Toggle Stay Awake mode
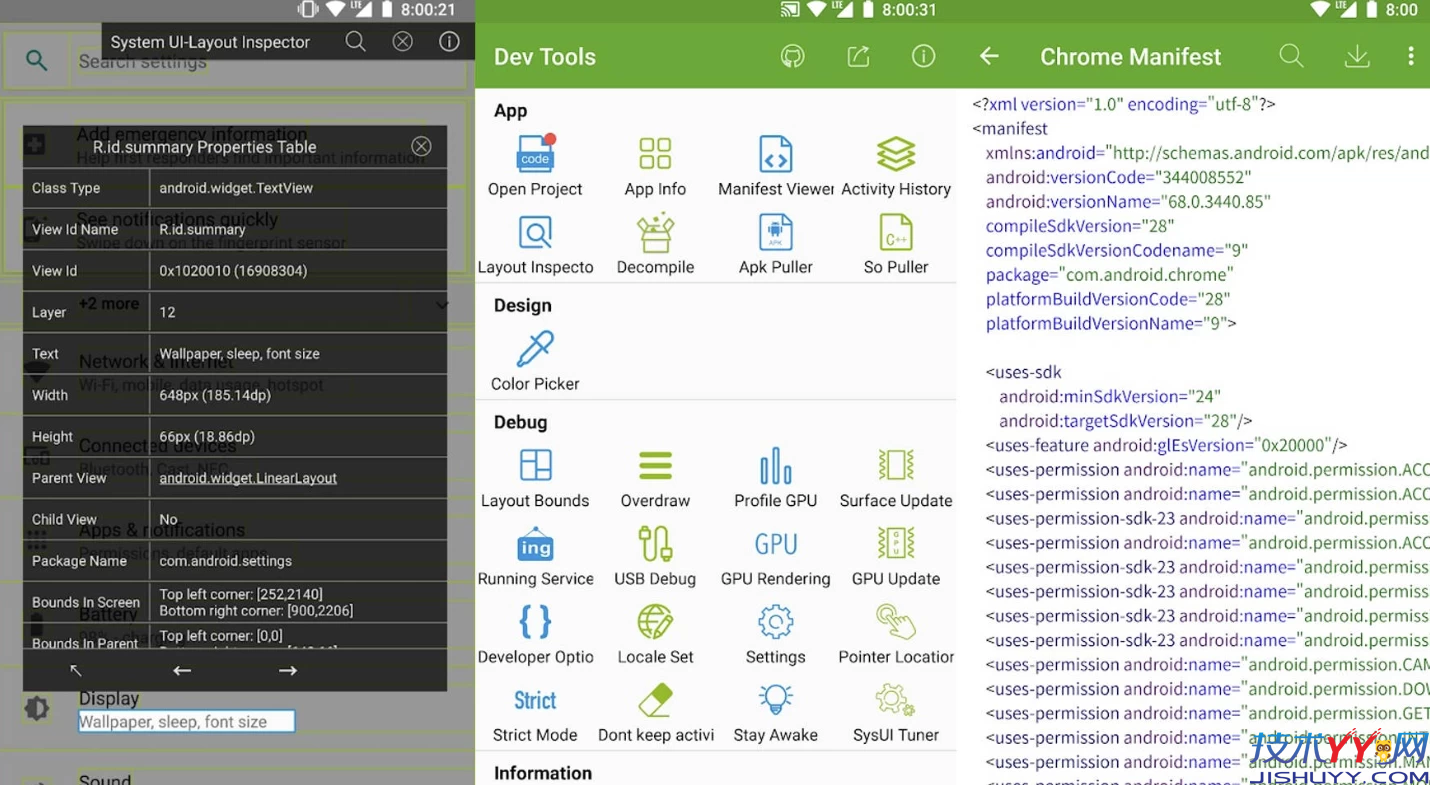The height and width of the screenshot is (785, 1430). point(775,710)
